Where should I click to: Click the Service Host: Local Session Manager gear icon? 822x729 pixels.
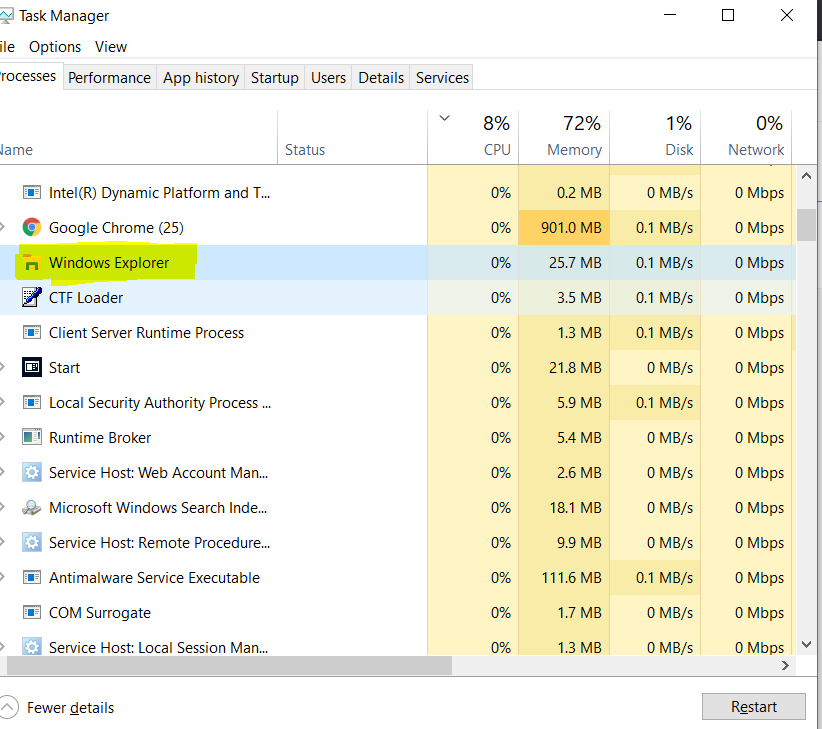[31, 647]
